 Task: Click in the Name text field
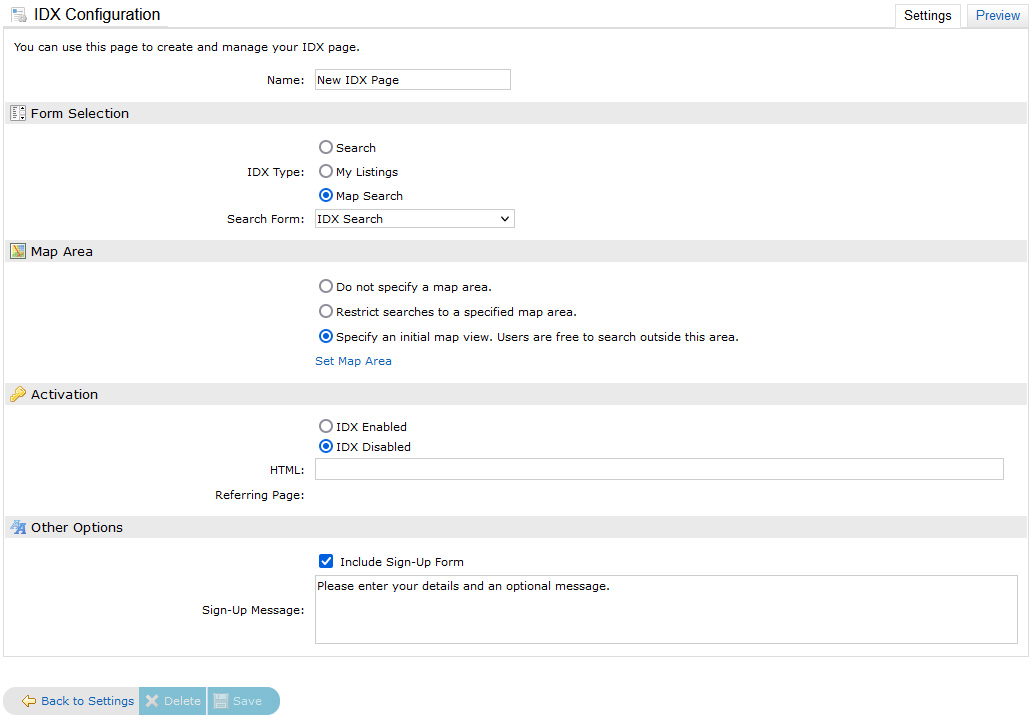pos(412,80)
